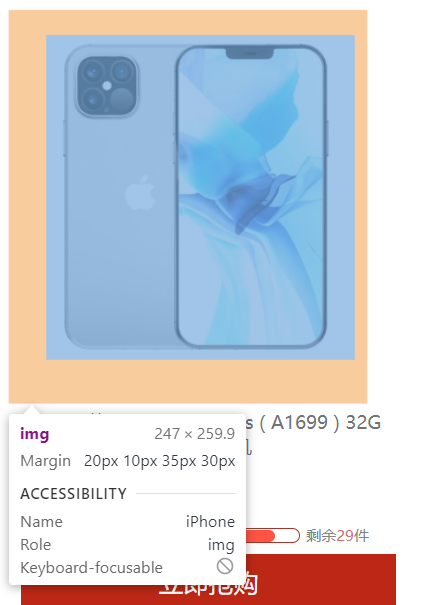Click the product title ending with A1699 32G
The height and width of the screenshot is (605, 431).
click(x=313, y=422)
